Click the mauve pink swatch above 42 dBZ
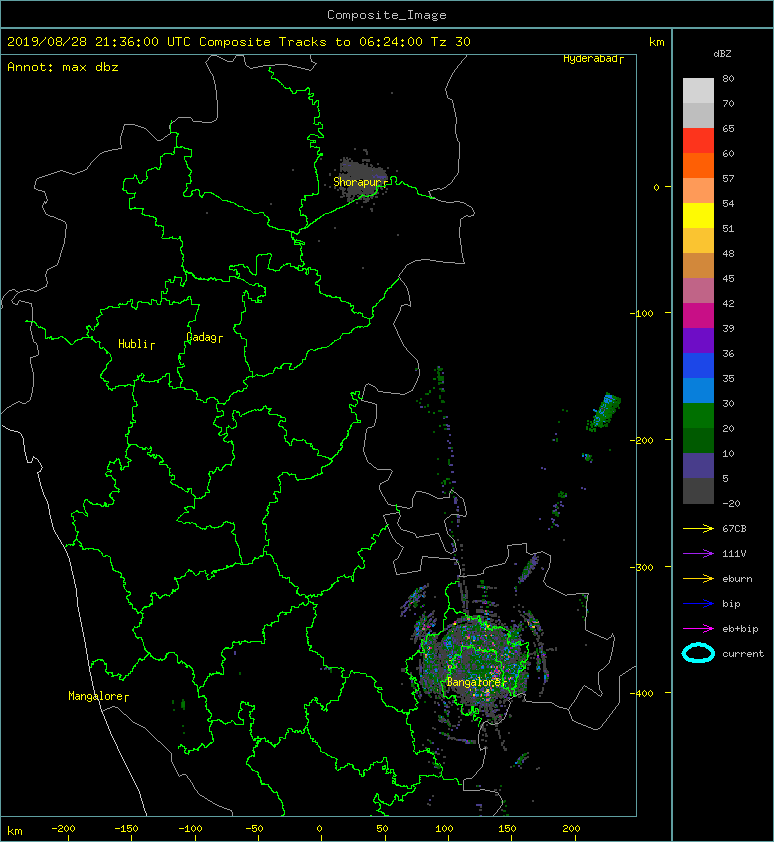The width and height of the screenshot is (774, 842). pyautogui.click(x=698, y=291)
